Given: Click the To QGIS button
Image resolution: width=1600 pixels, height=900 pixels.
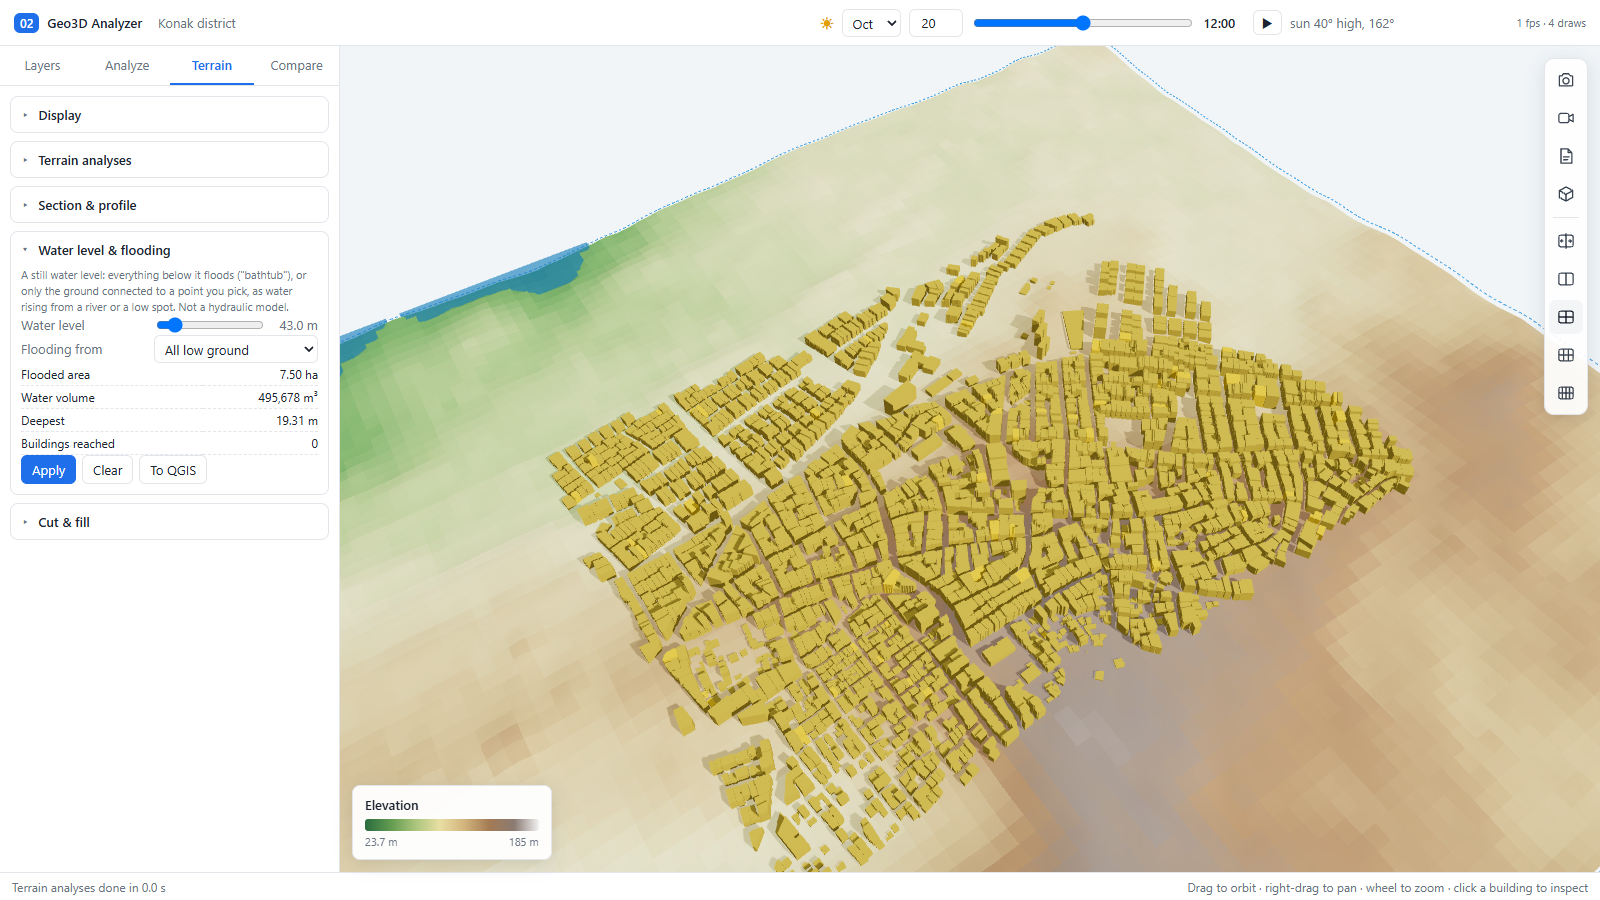Looking at the screenshot, I should click(173, 470).
